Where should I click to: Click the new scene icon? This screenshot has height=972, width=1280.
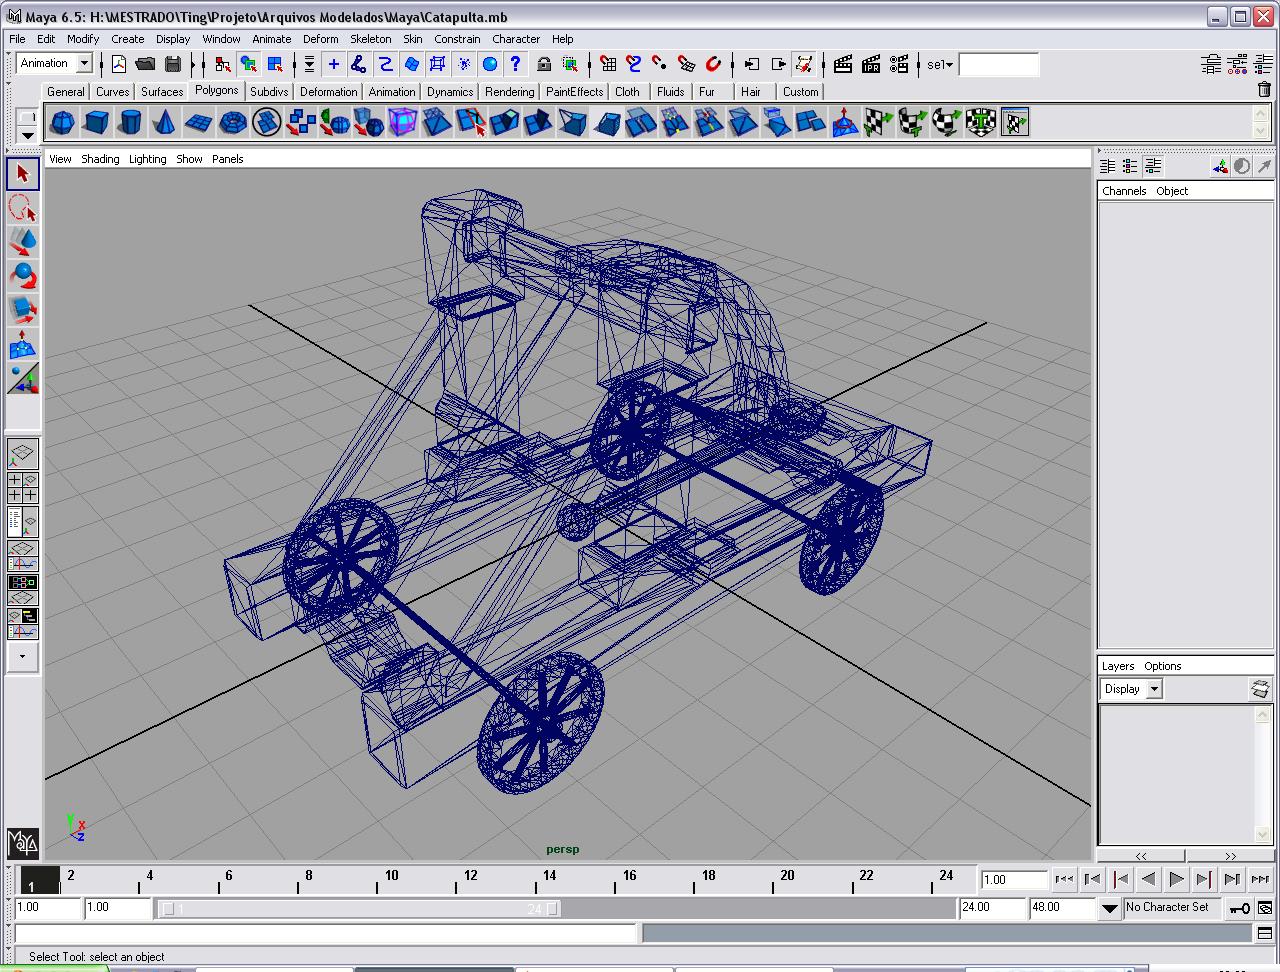(x=119, y=64)
